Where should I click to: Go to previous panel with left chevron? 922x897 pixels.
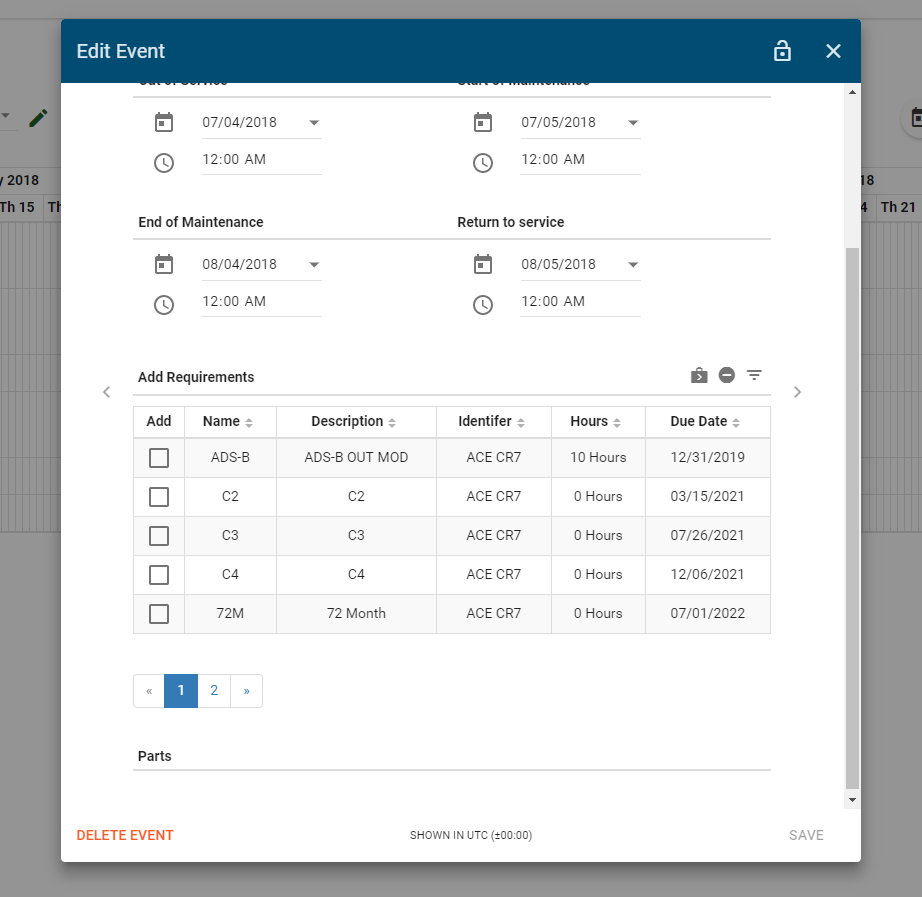(106, 392)
